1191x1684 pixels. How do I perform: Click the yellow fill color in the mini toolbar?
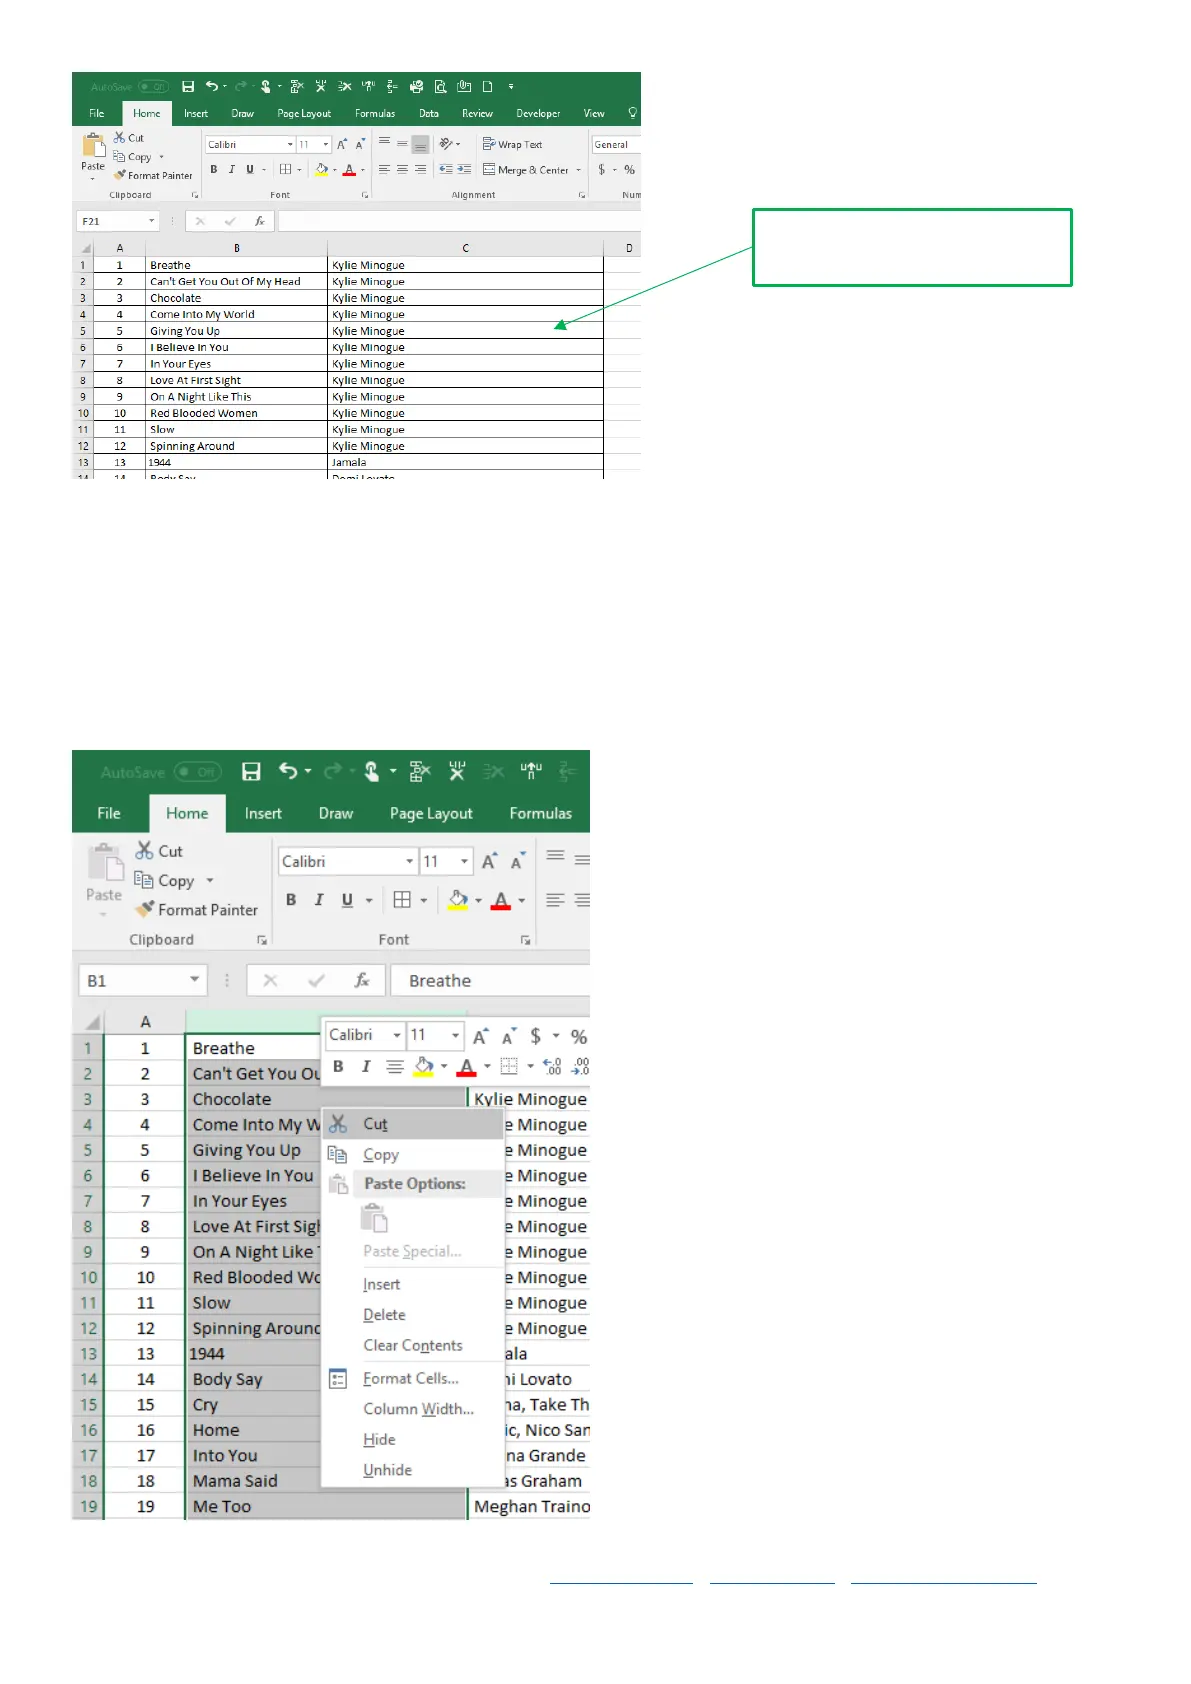(424, 1066)
